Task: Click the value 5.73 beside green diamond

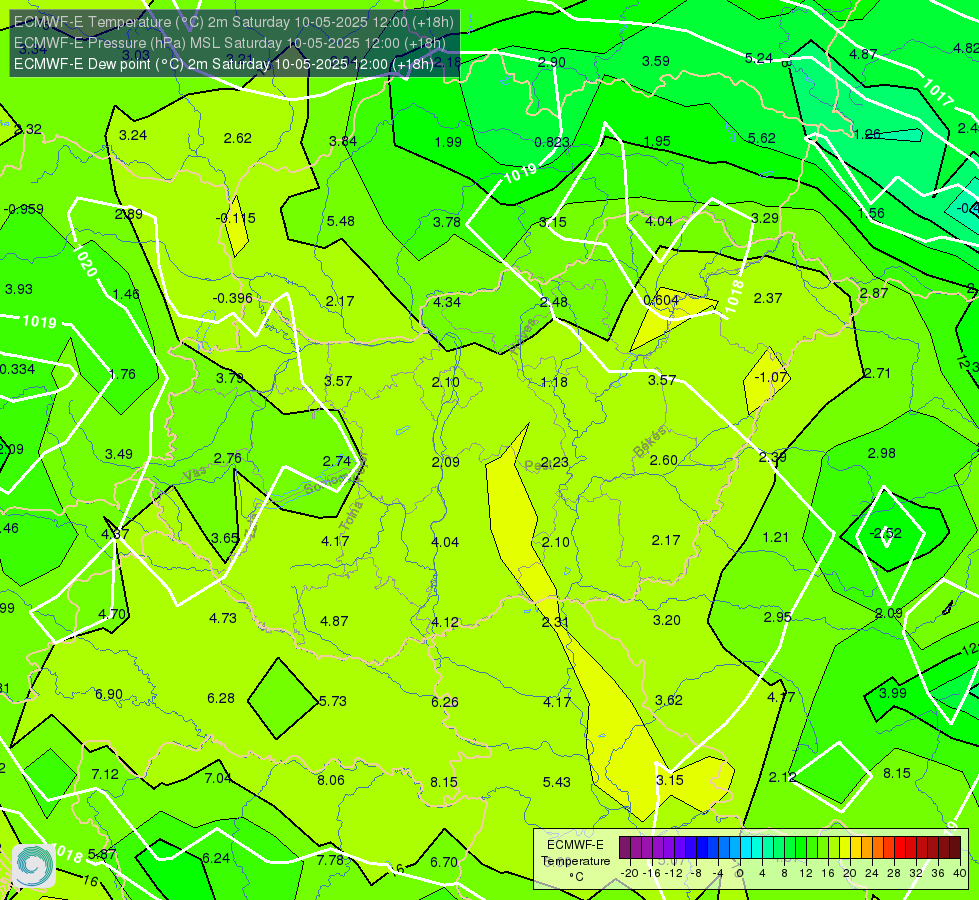Action: point(332,701)
